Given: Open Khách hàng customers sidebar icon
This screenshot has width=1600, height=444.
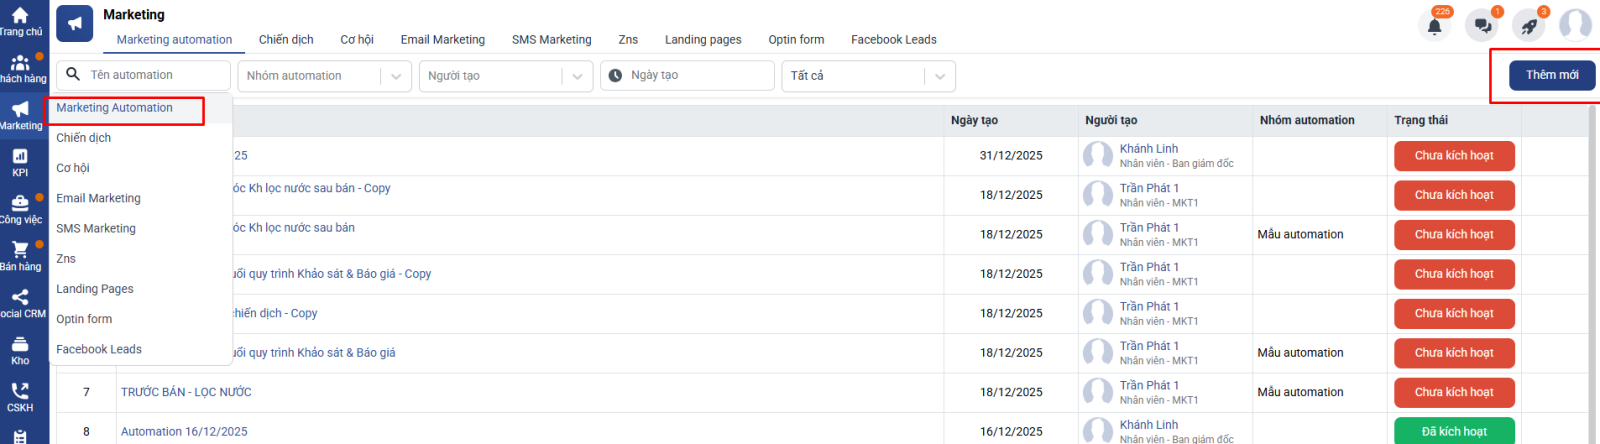Looking at the screenshot, I should tap(20, 67).
